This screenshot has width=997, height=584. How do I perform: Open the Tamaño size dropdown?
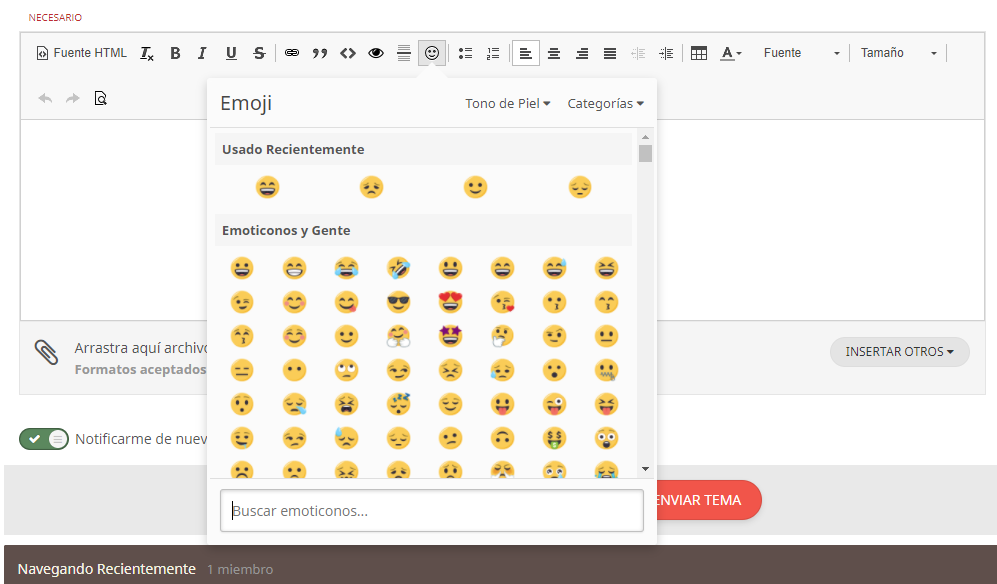click(x=897, y=53)
